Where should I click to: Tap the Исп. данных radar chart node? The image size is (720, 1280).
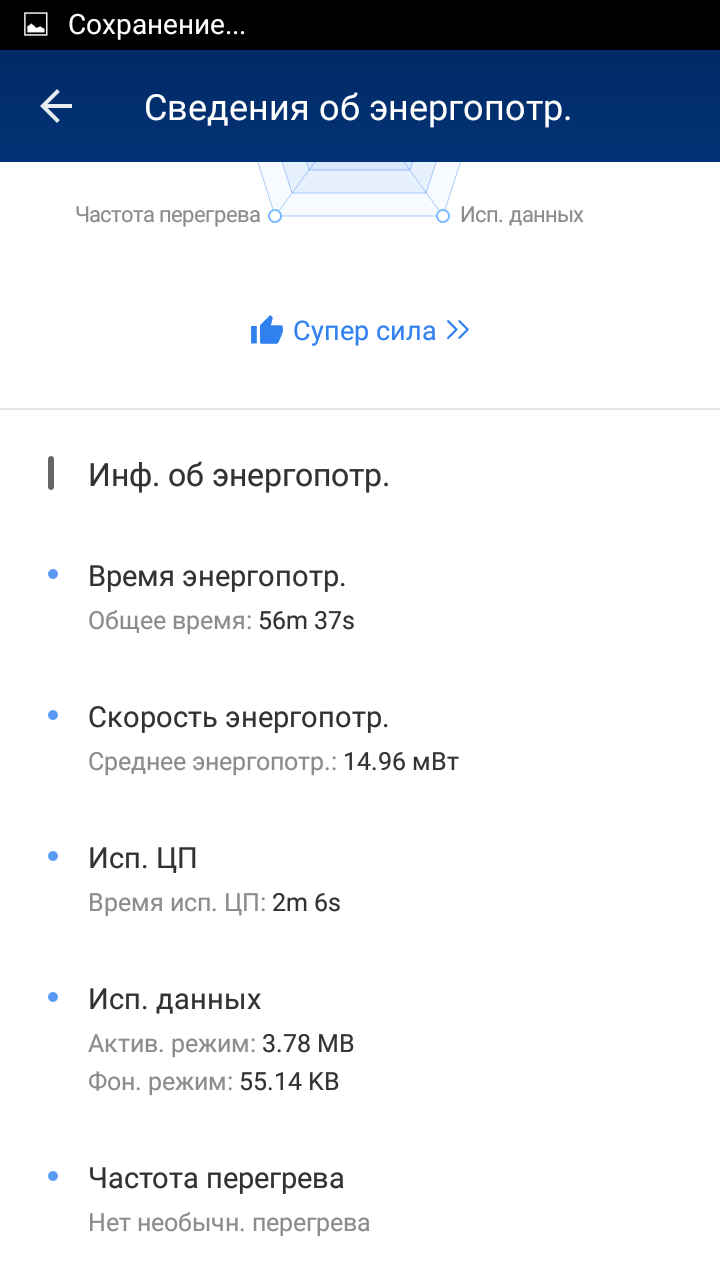point(443,215)
